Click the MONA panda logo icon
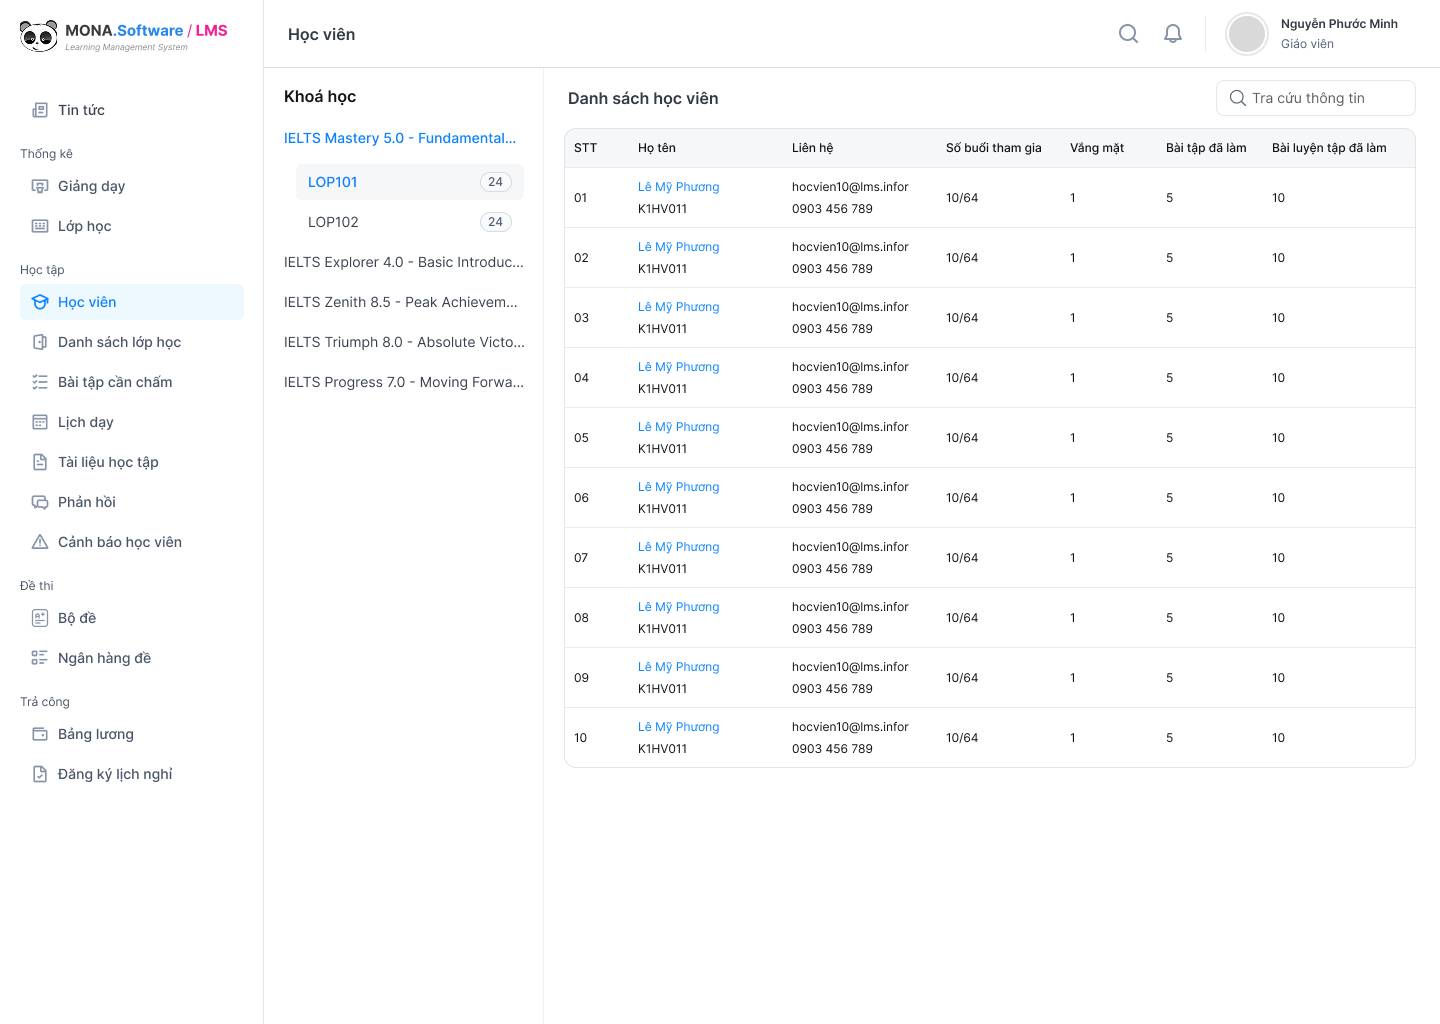The height and width of the screenshot is (1024, 1440). pos(39,36)
